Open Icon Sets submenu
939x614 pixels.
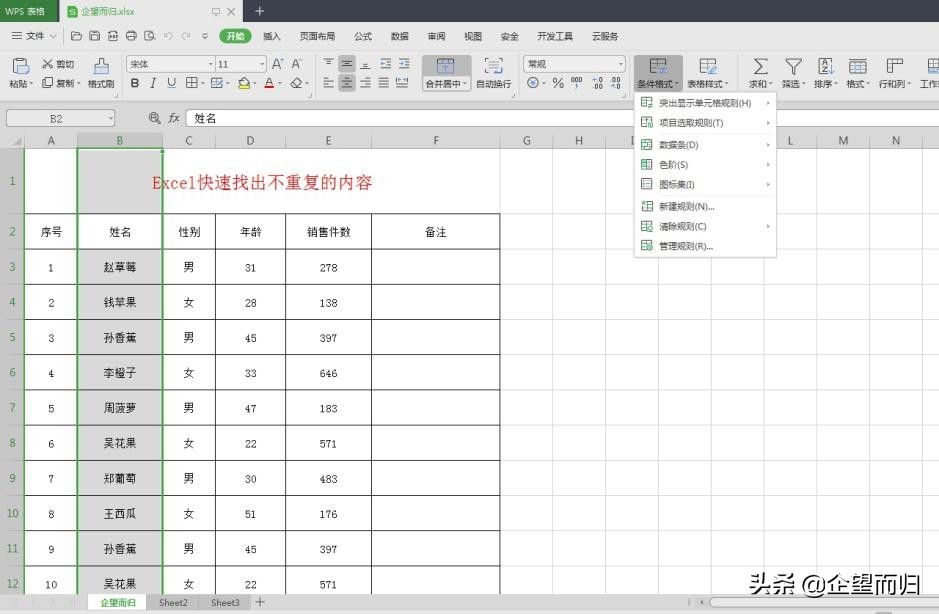click(705, 184)
